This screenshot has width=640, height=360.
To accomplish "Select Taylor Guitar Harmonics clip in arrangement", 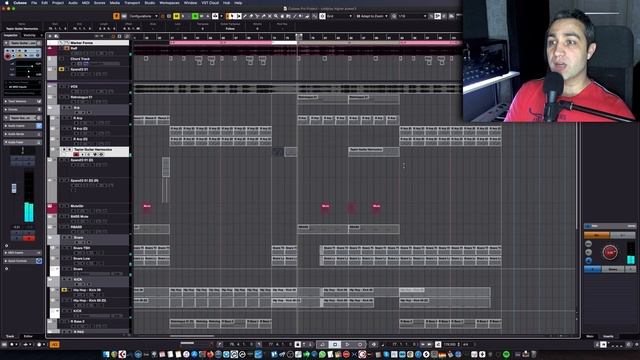I will click(374, 151).
